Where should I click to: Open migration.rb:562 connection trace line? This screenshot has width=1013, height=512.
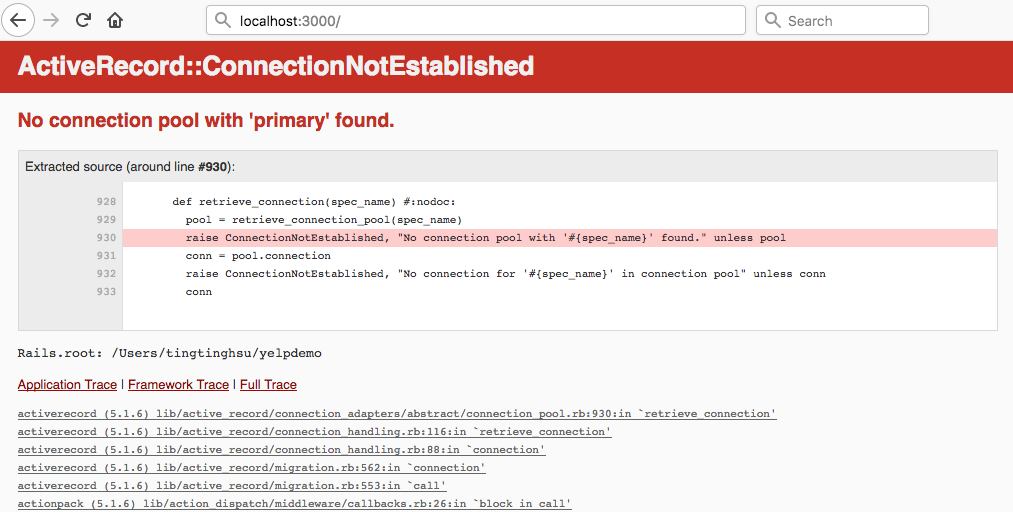[x=251, y=468]
